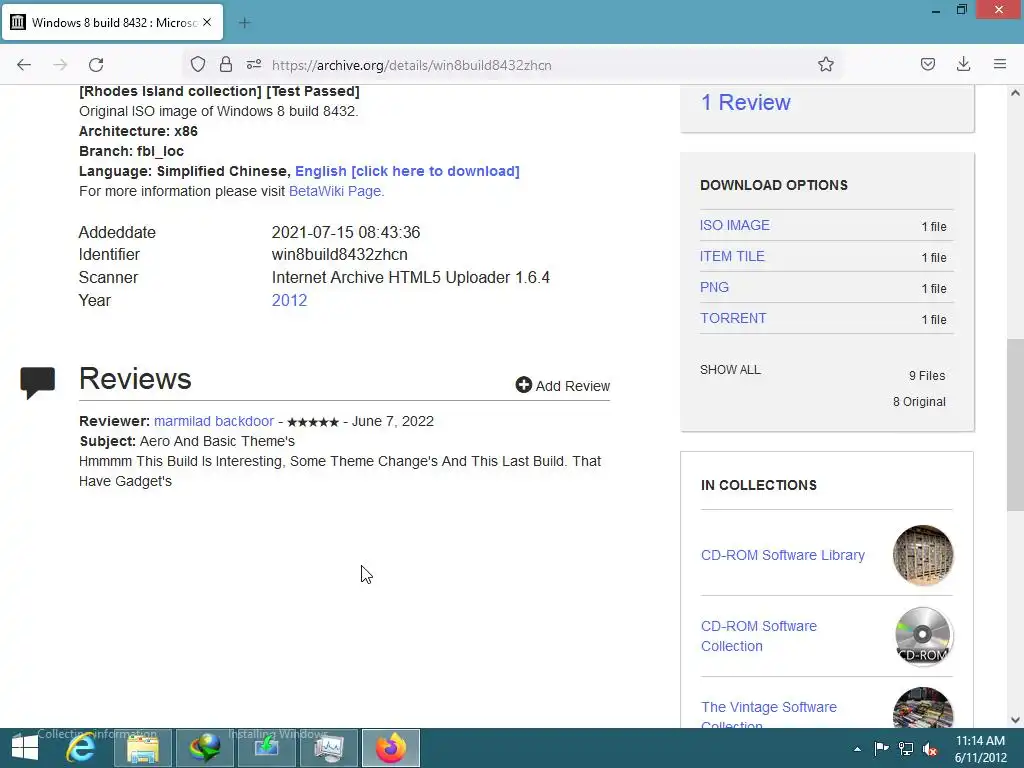Open CD-ROM Software Library thumbnail
Image resolution: width=1024 pixels, height=768 pixels.
pos(923,555)
